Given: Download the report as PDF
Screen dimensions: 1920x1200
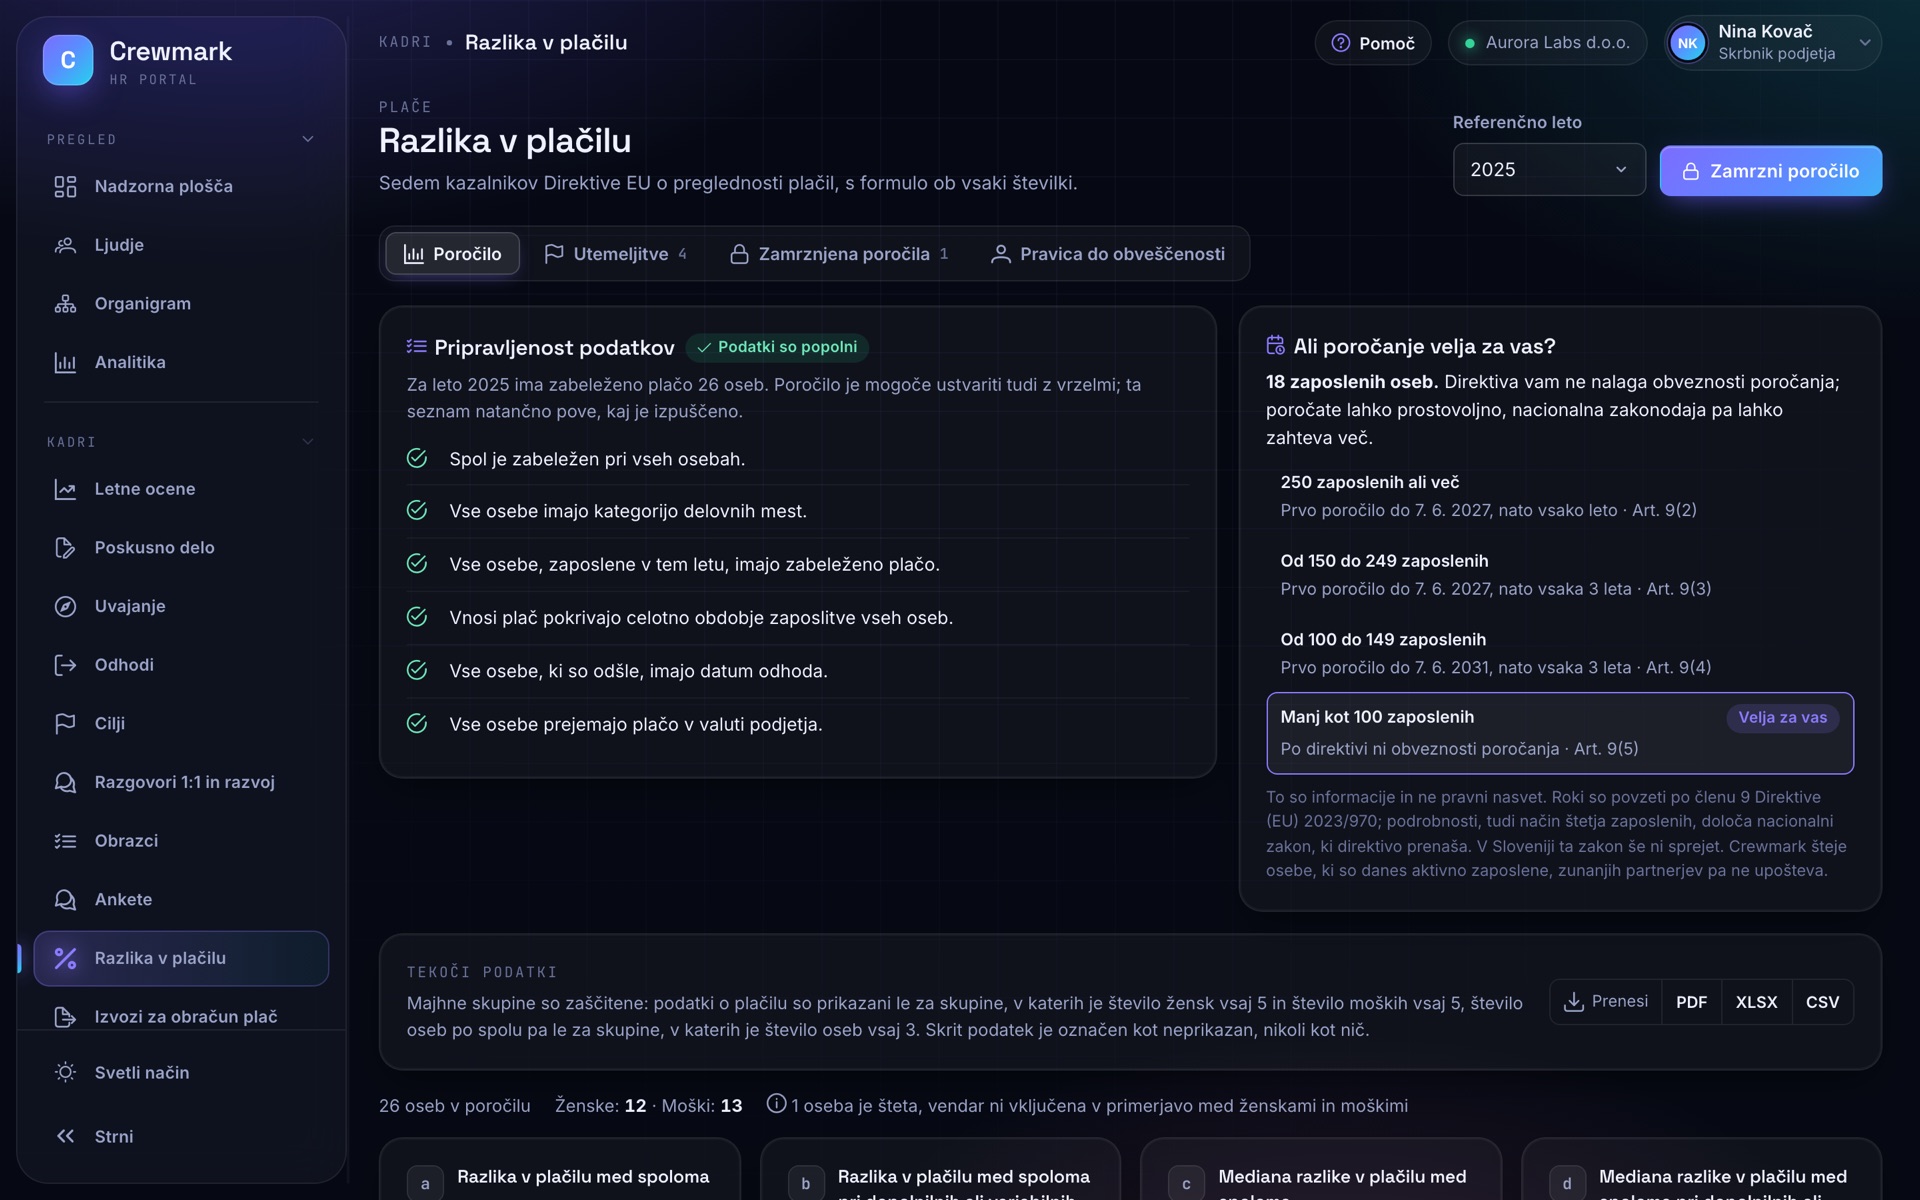Looking at the screenshot, I should 1691,1002.
